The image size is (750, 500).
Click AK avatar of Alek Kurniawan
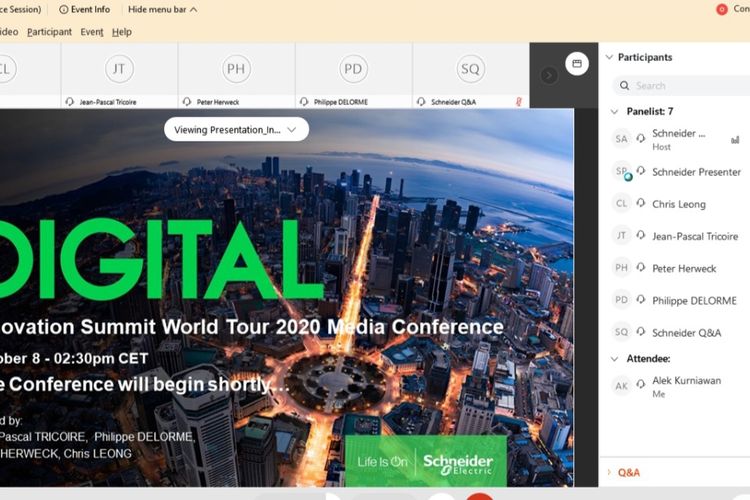[x=621, y=386]
